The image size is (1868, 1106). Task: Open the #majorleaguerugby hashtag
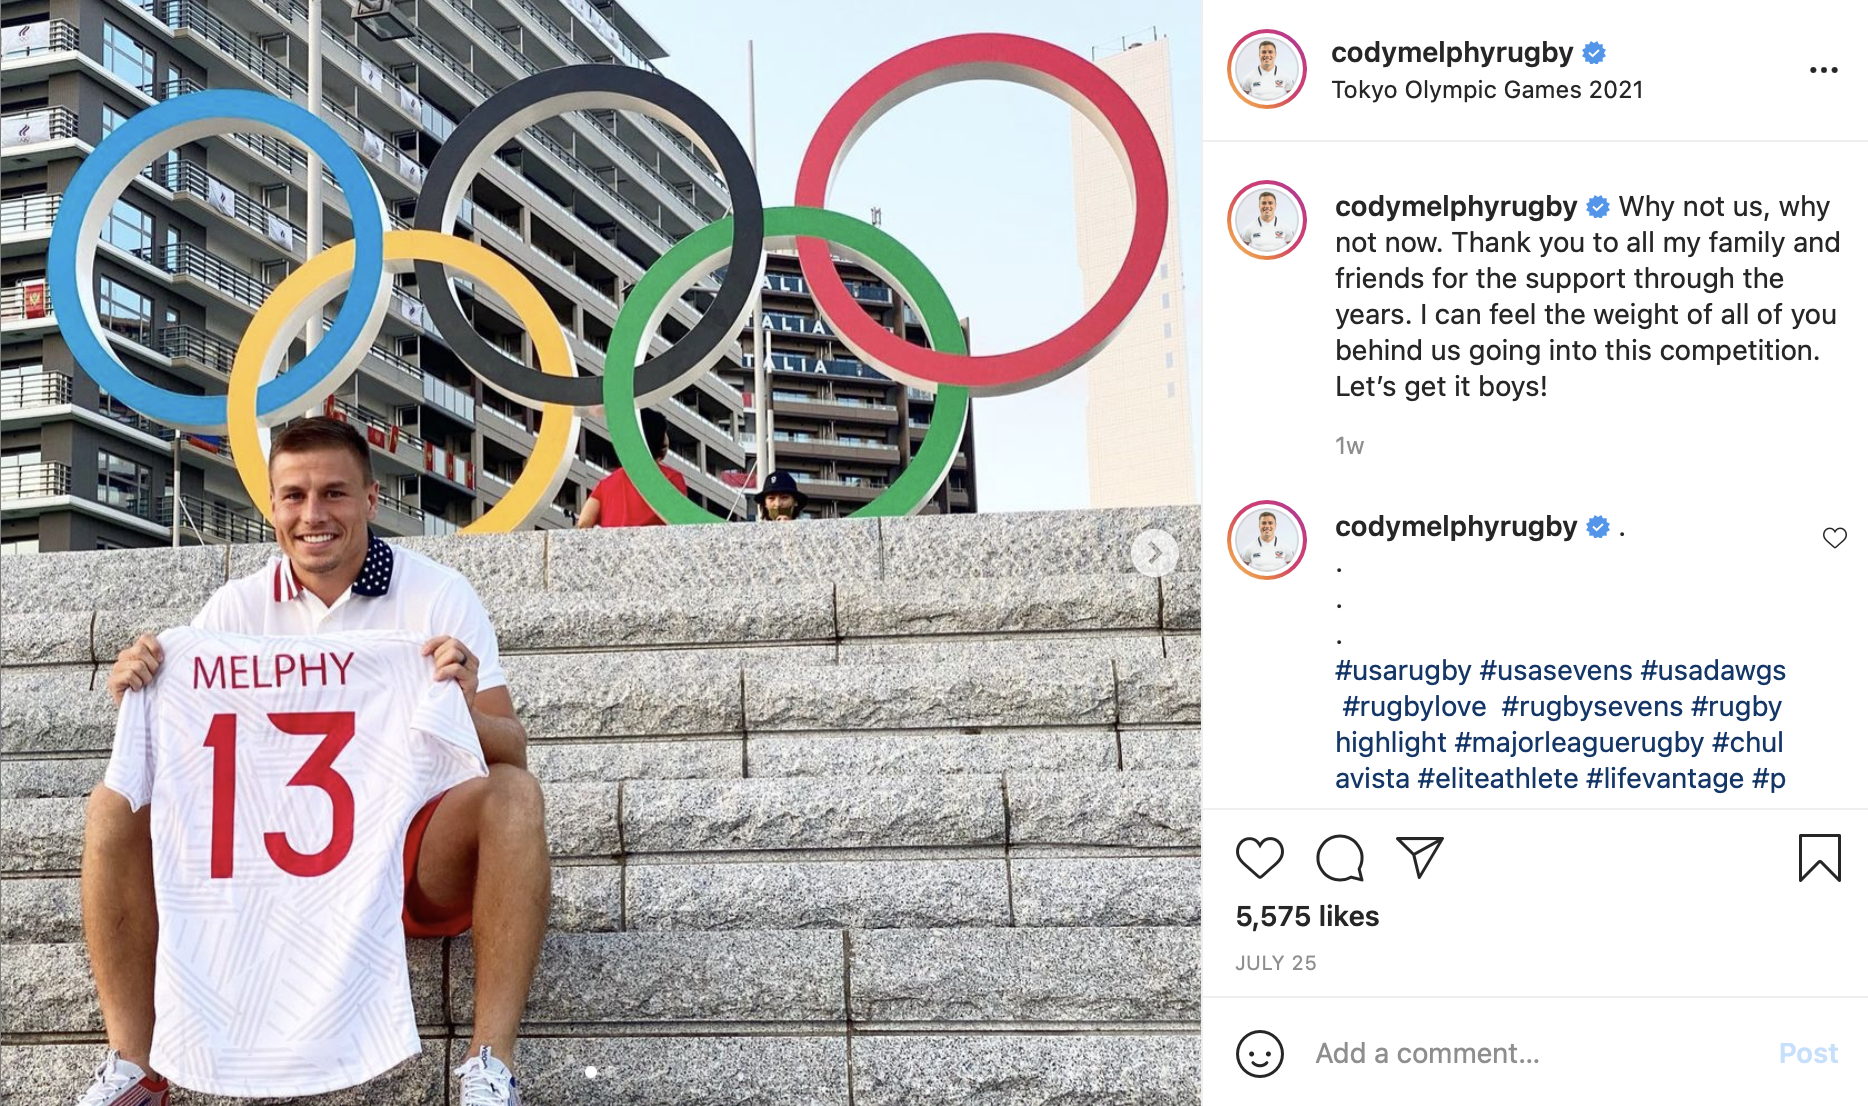(x=1579, y=742)
